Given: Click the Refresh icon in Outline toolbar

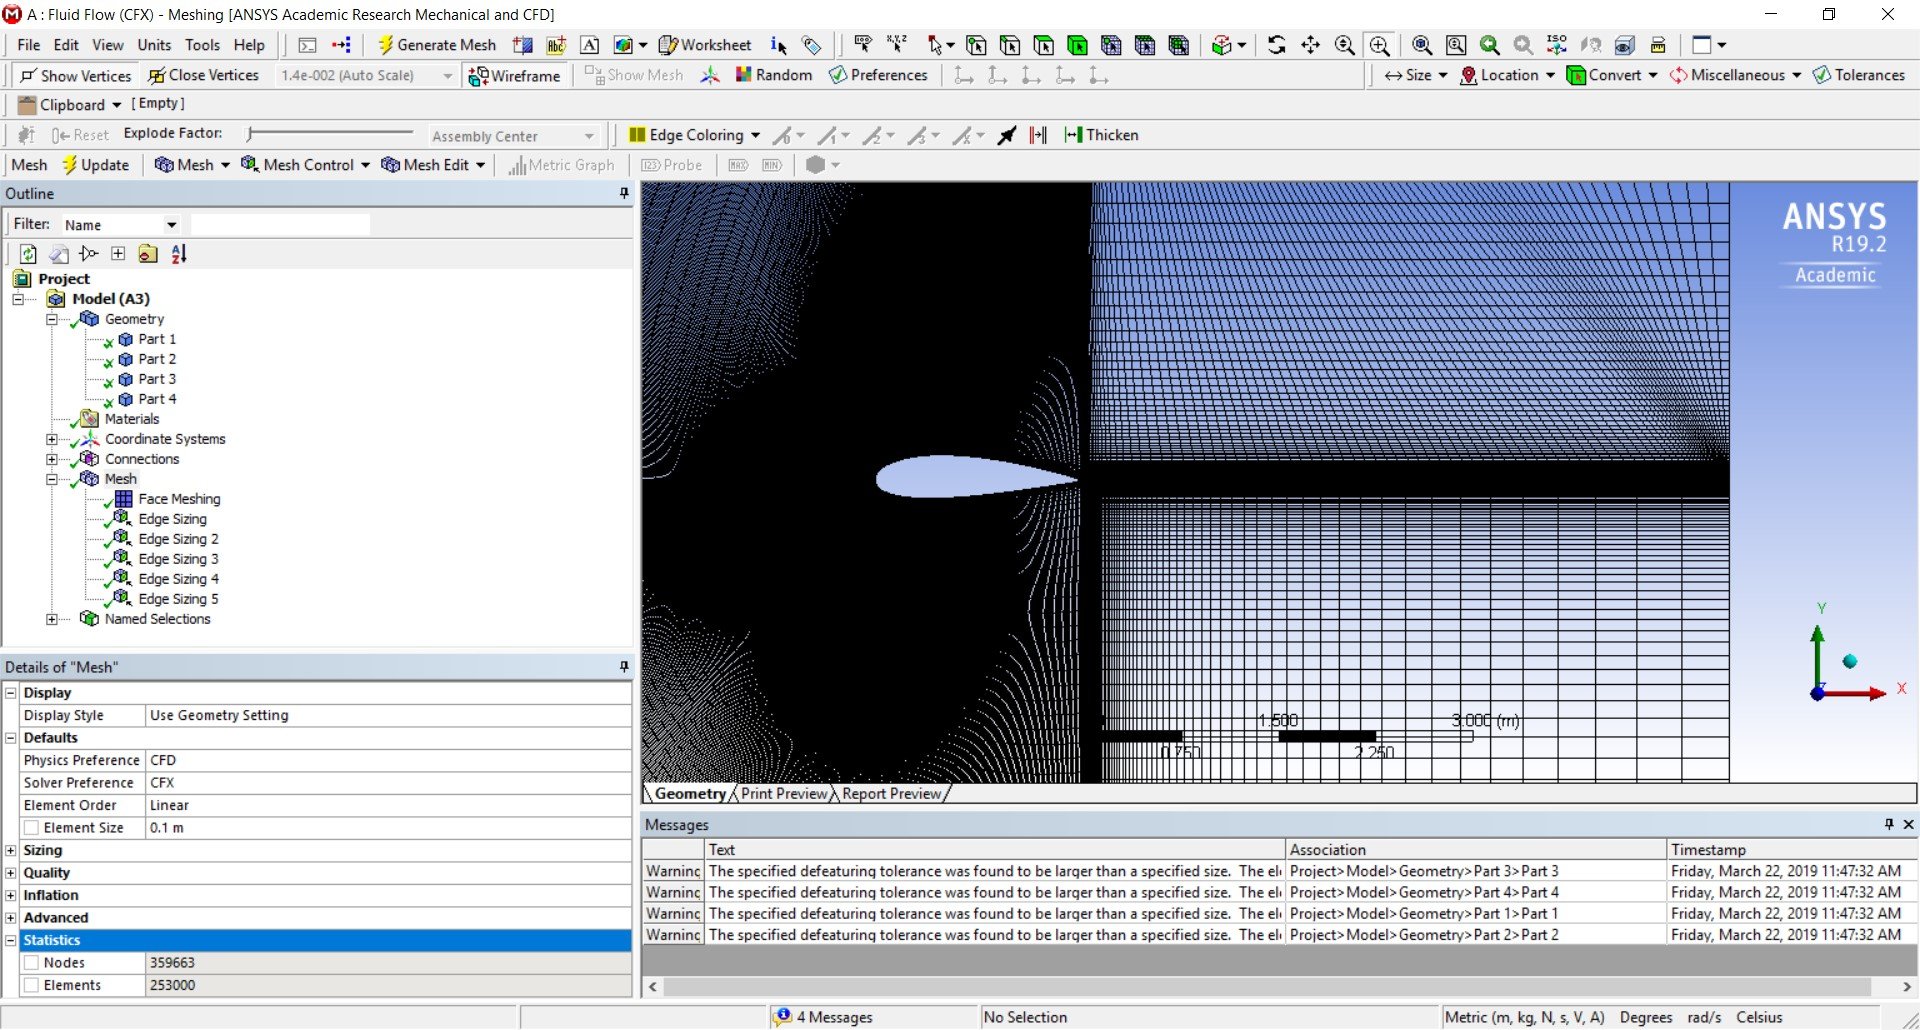Looking at the screenshot, I should tap(28, 254).
